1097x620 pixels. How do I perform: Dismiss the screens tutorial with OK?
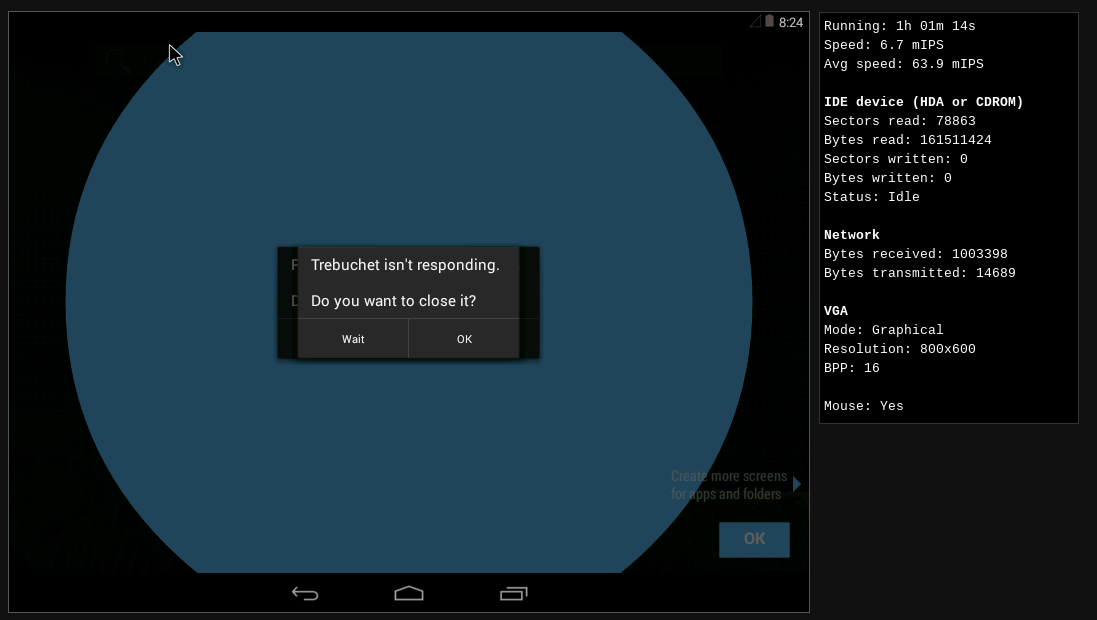point(754,539)
